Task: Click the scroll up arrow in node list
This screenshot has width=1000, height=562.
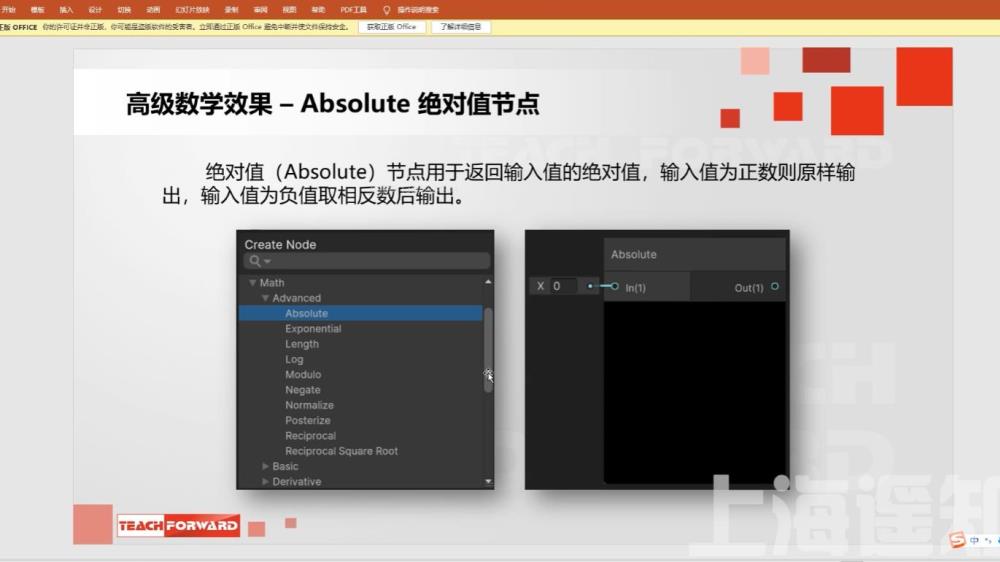Action: pyautogui.click(x=488, y=283)
